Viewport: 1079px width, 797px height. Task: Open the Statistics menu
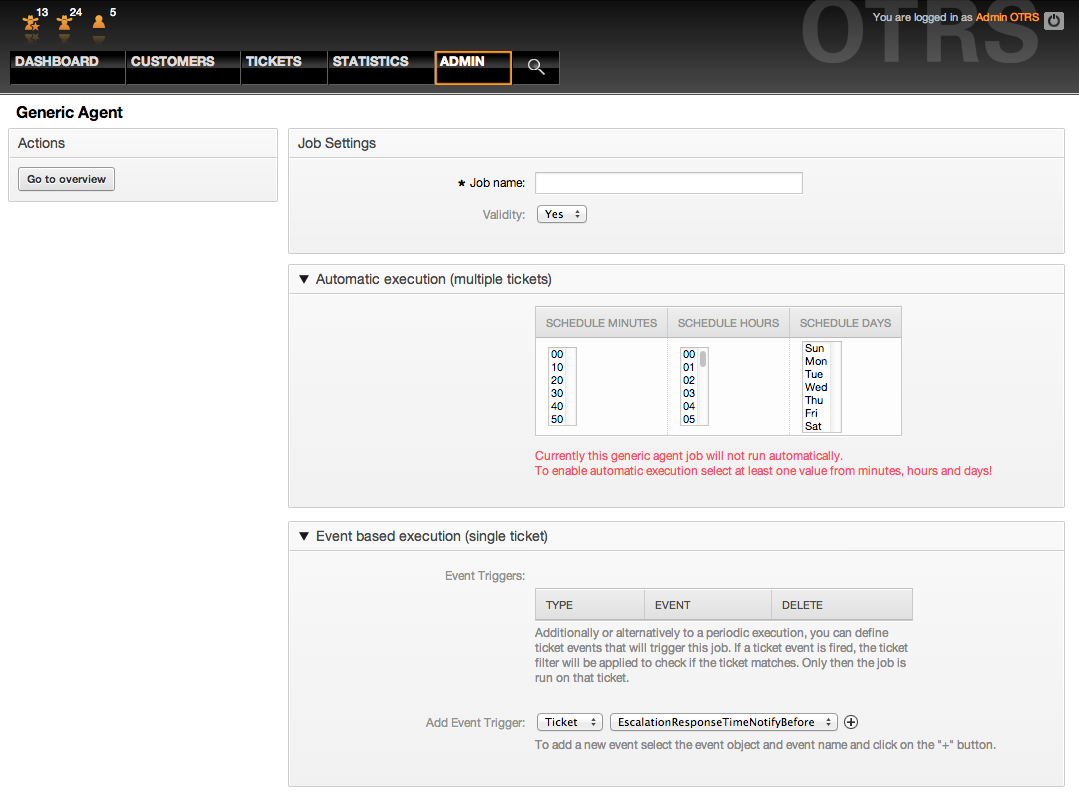coord(370,62)
